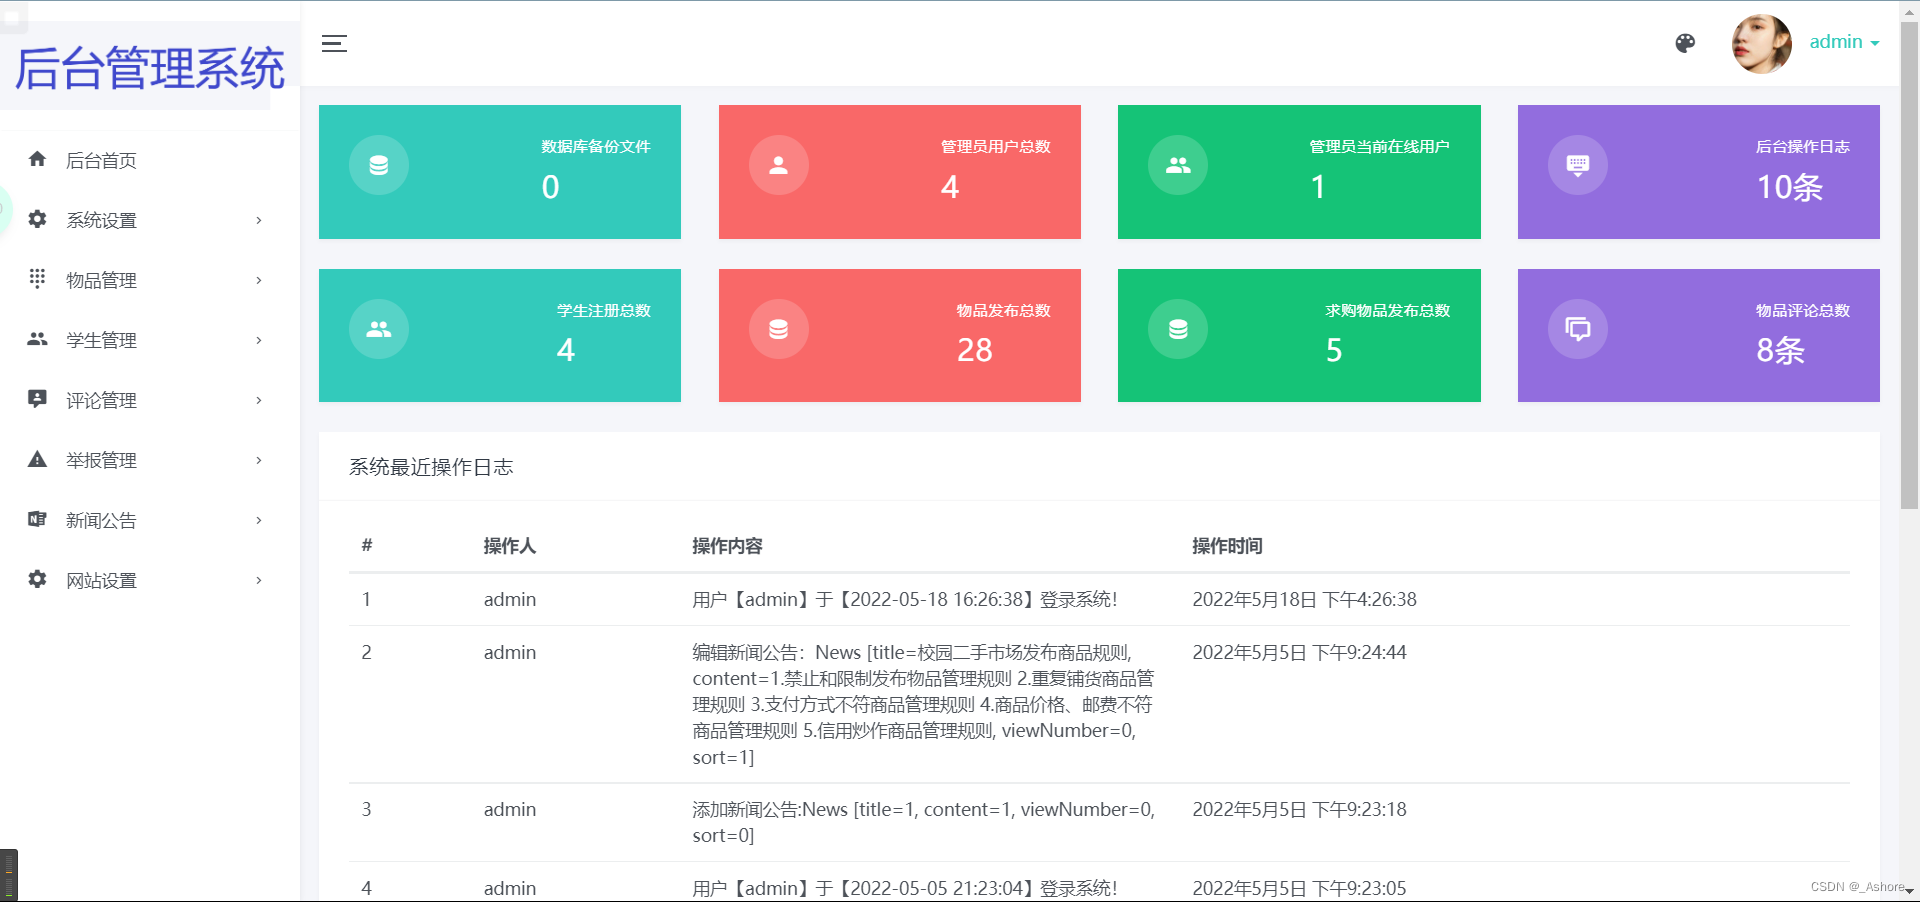Click the comment icon on 物品评论总数 card
Screen dimensions: 1920x902
click(1577, 328)
